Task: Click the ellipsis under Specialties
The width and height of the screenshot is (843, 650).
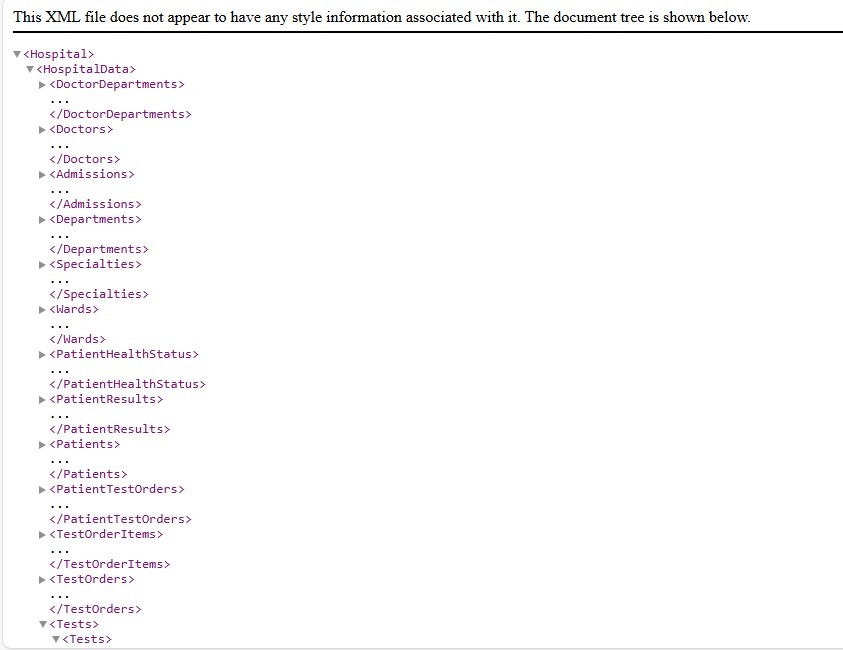Action: [x=59, y=281]
